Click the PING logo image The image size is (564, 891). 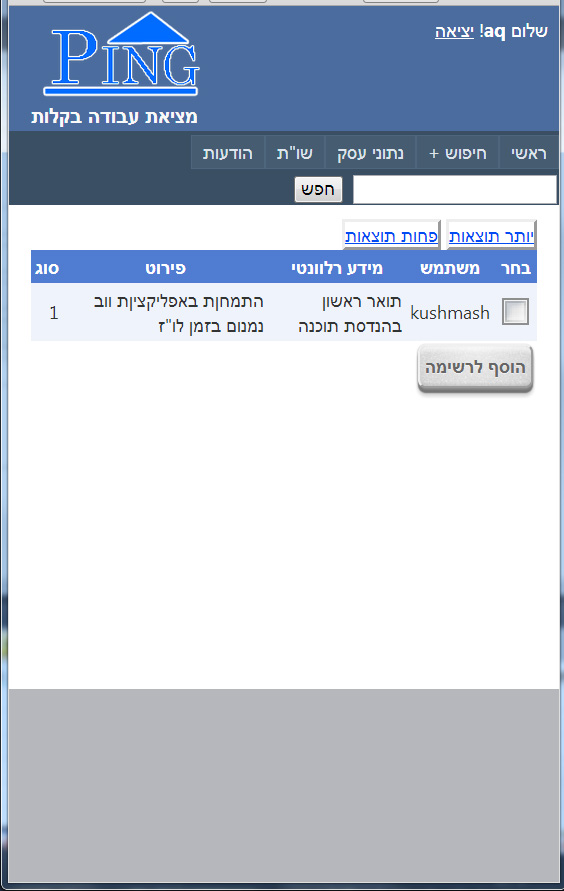pos(121,54)
